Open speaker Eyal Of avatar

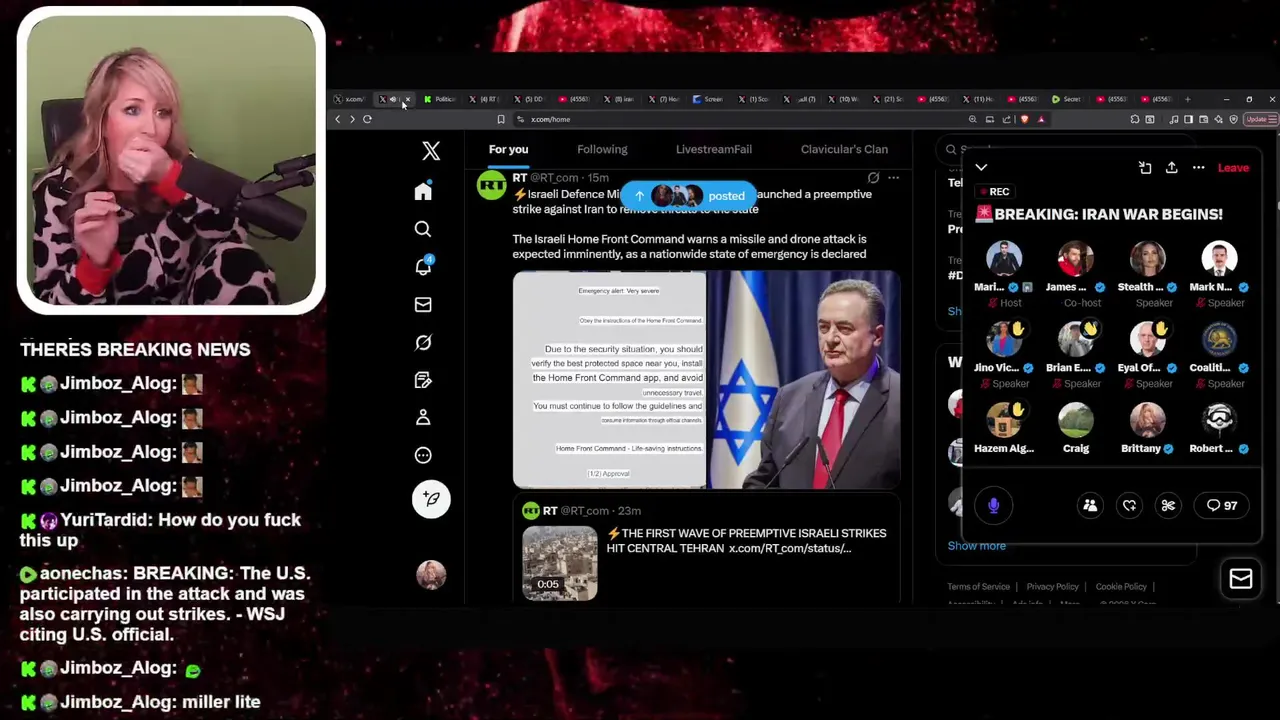pyautogui.click(x=1148, y=340)
